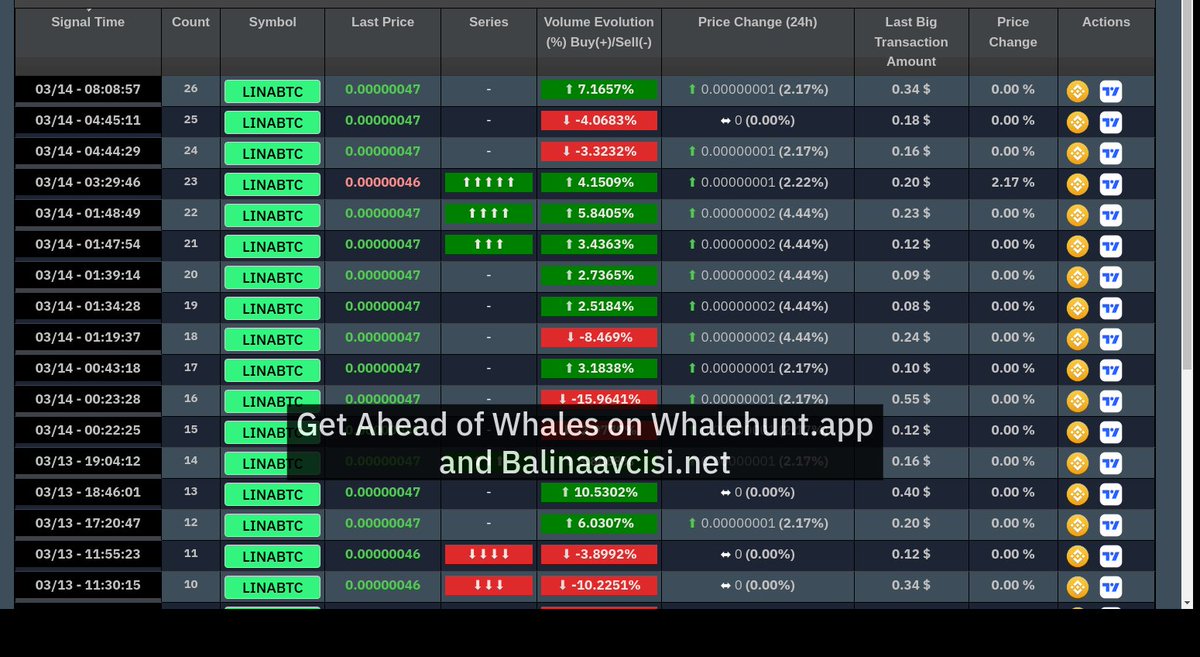Image resolution: width=1200 pixels, height=657 pixels.
Task: Click TradingView icon in 11:30:15 row
Action: click(1110, 587)
